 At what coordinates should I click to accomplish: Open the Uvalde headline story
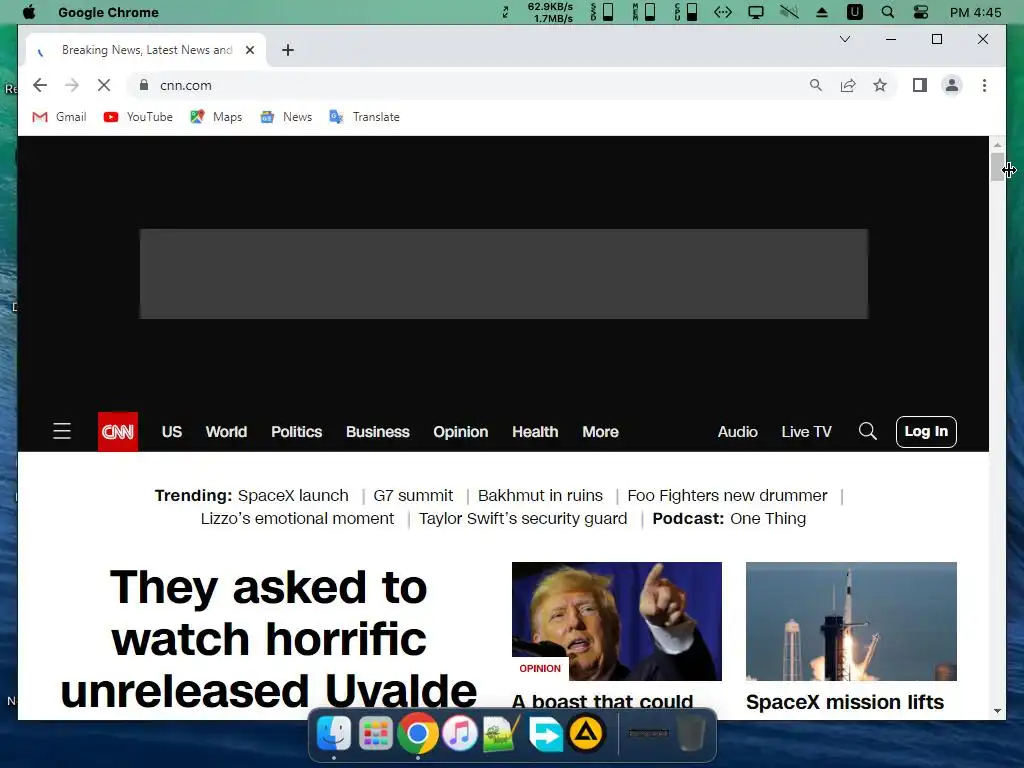(268, 640)
